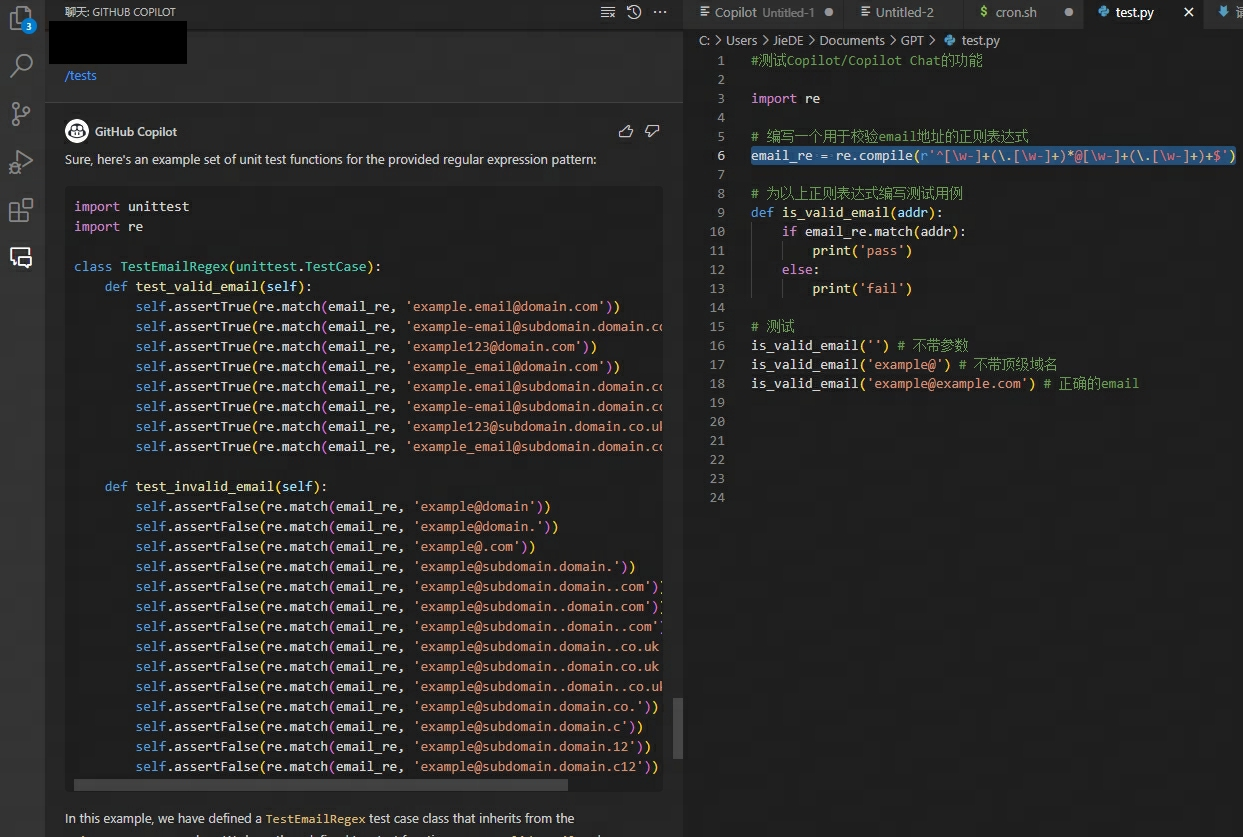
Task: Open the Search view icon
Action: point(21,66)
